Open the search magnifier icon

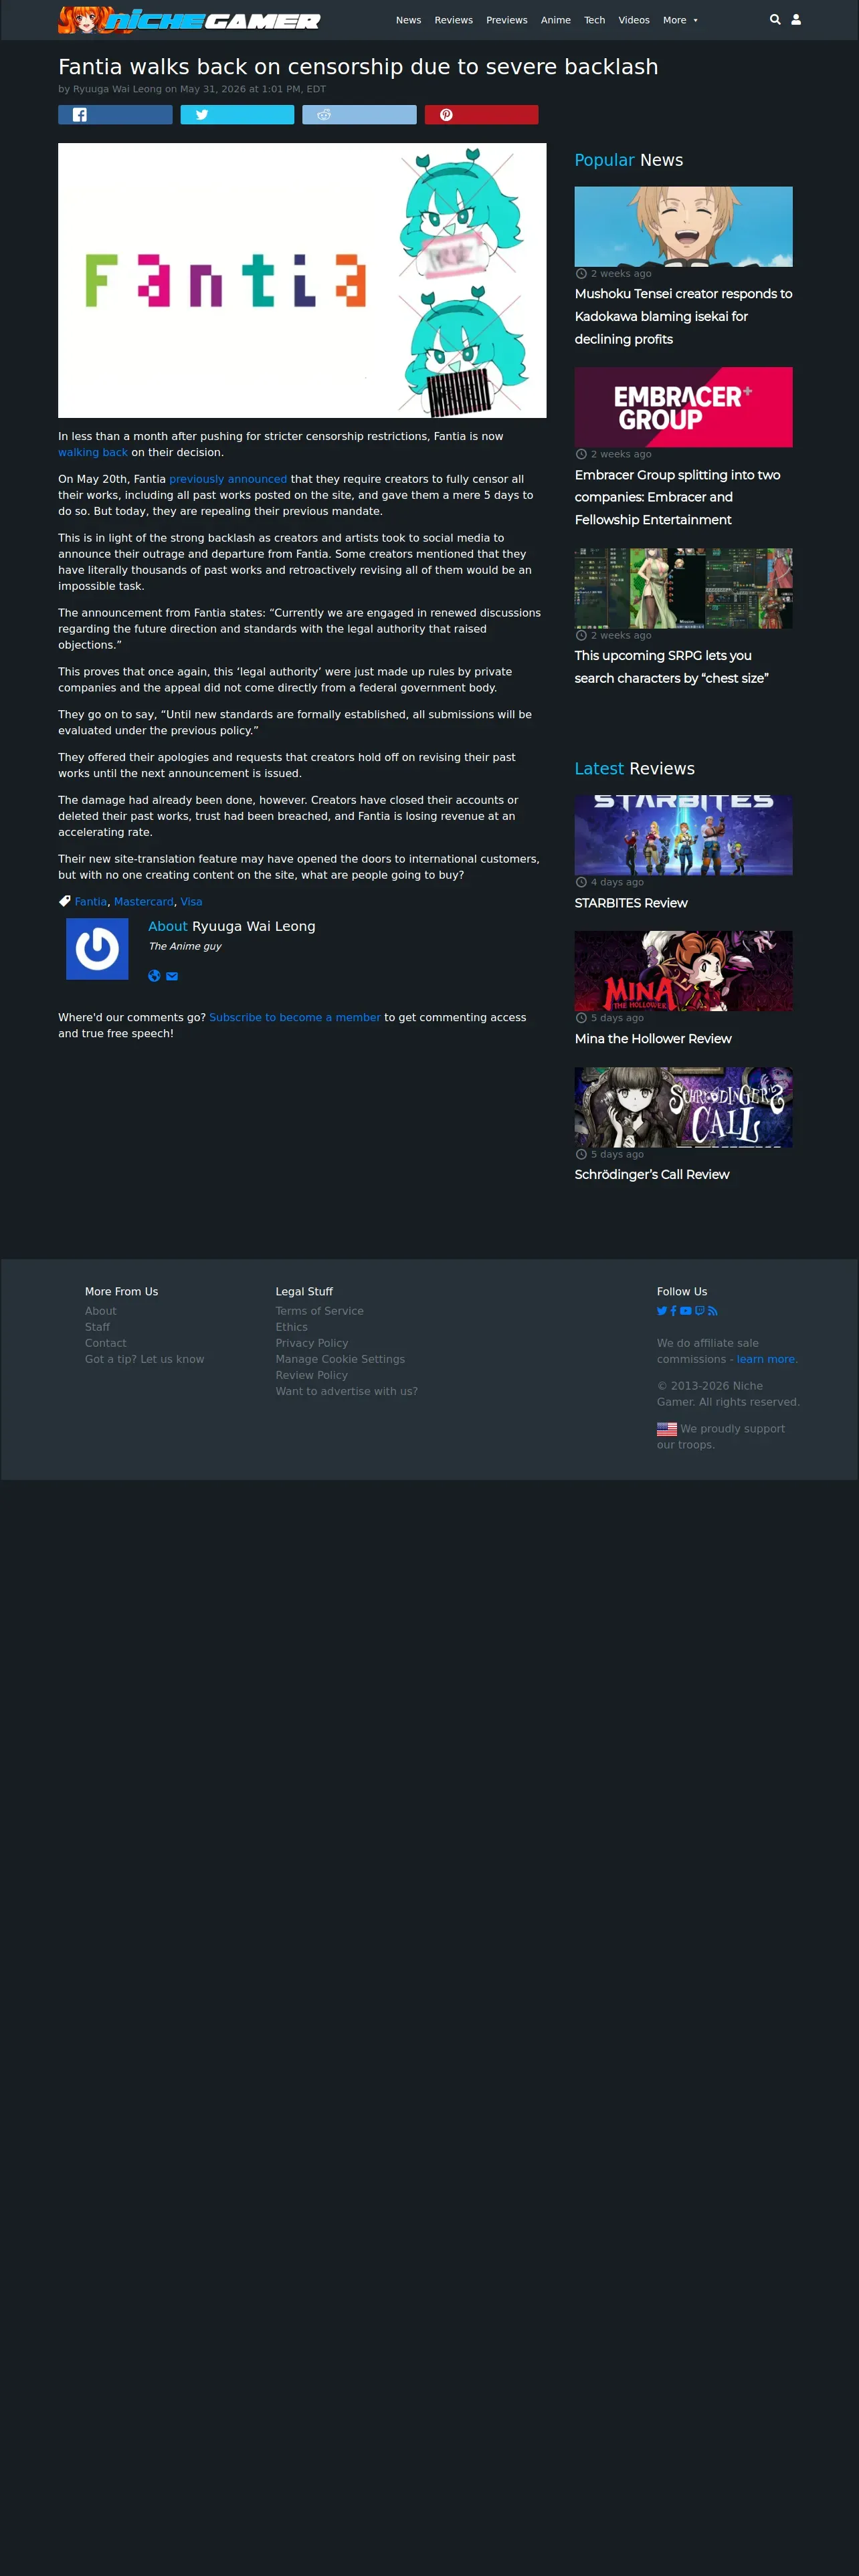(x=775, y=20)
